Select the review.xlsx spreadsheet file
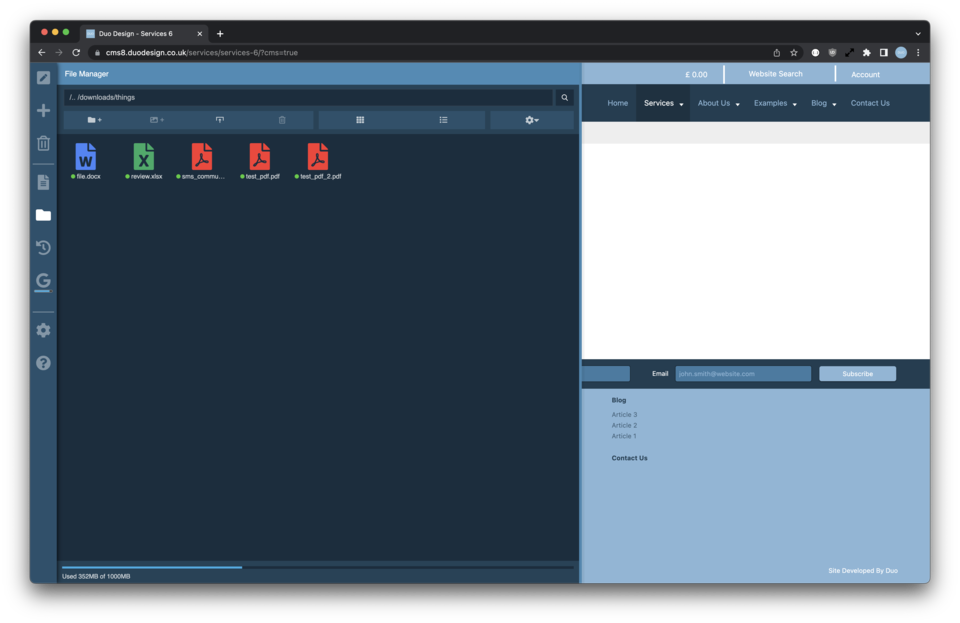 click(x=144, y=158)
